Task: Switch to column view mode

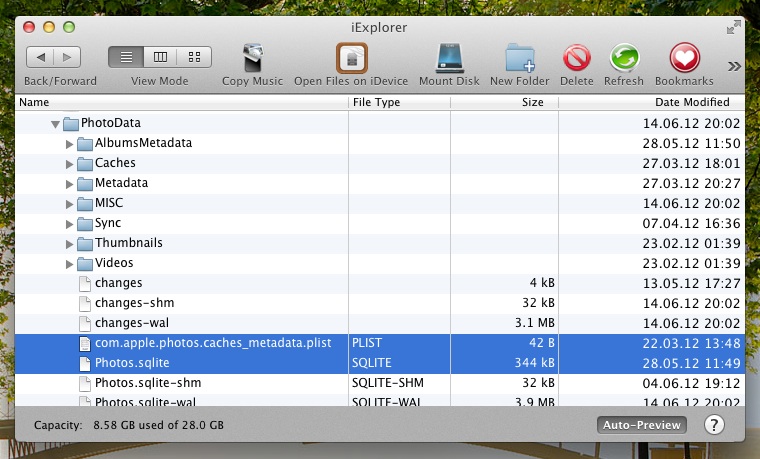Action: tap(160, 57)
